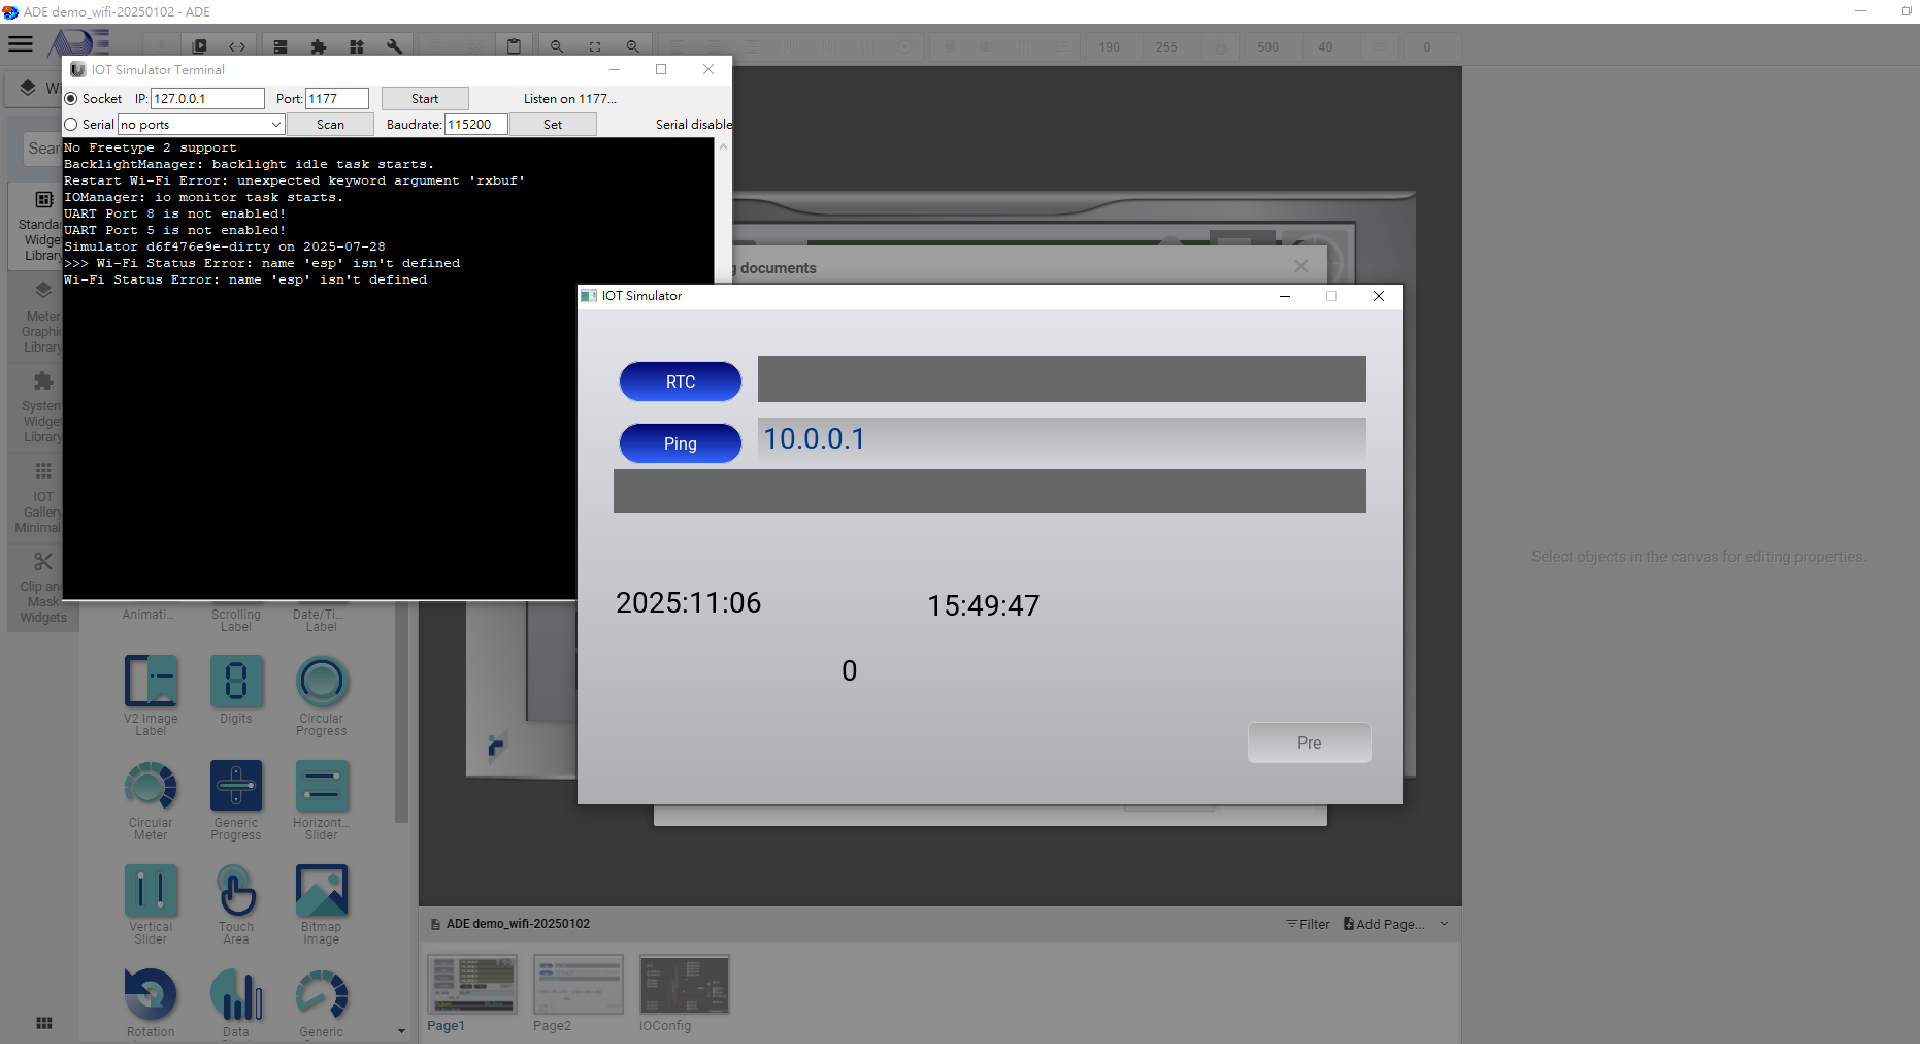The height and width of the screenshot is (1044, 1920).
Task: Open the Filter option in pages panel
Action: [1308, 924]
